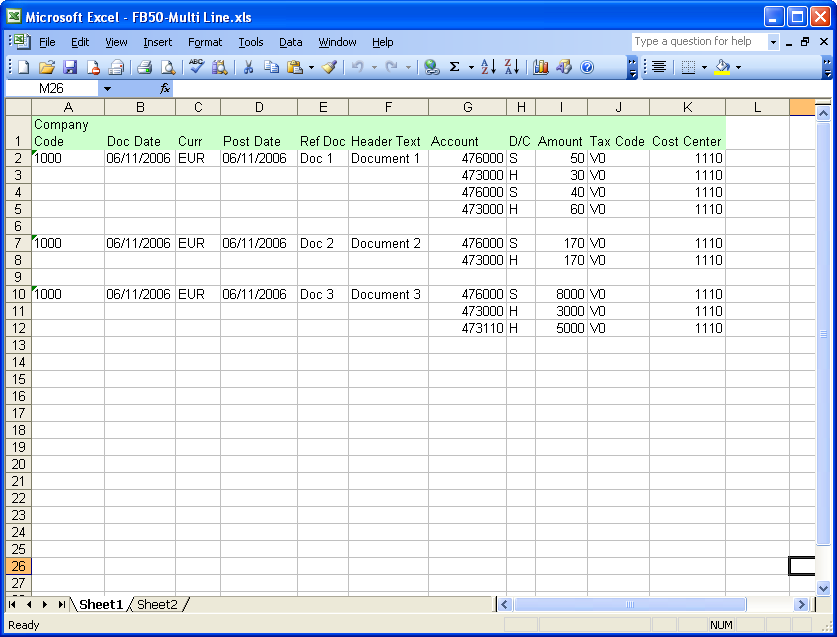Screen dimensions: 837x637
Task: Open the Chart Wizard icon
Action: pyautogui.click(x=541, y=67)
